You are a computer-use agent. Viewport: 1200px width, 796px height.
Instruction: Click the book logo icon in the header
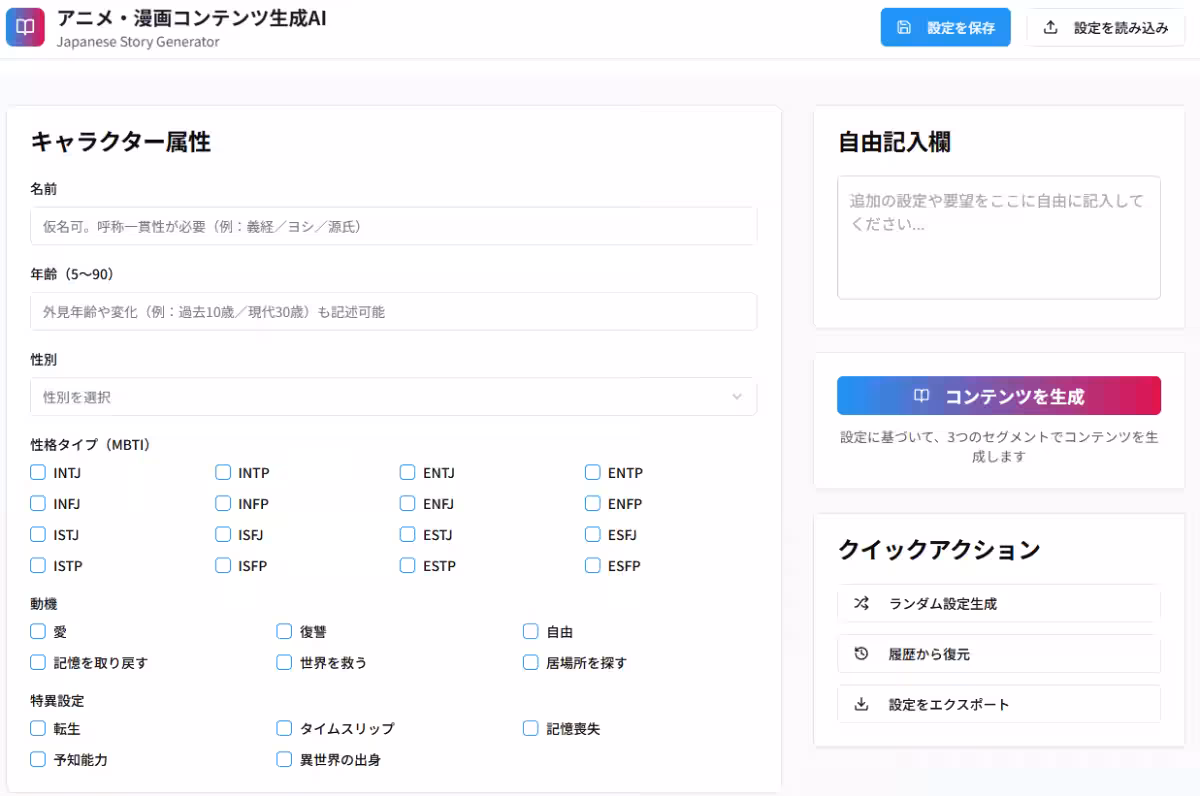point(25,26)
